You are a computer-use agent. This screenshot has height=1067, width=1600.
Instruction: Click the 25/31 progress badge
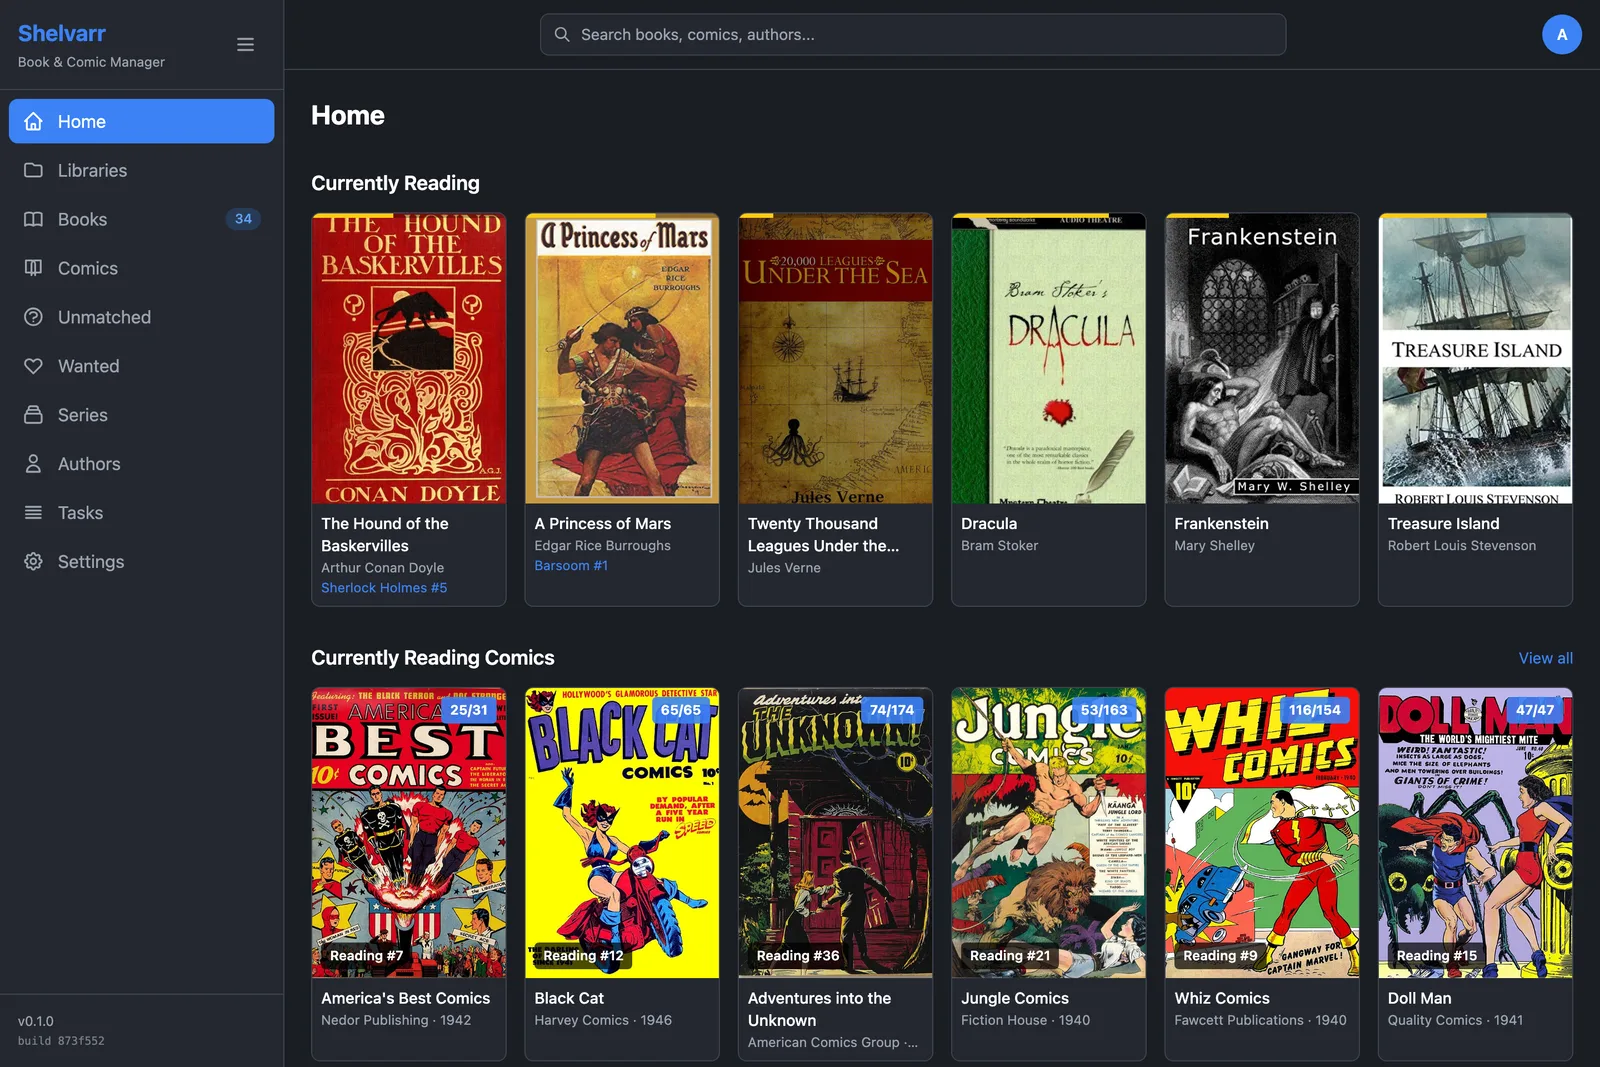pyautogui.click(x=469, y=710)
